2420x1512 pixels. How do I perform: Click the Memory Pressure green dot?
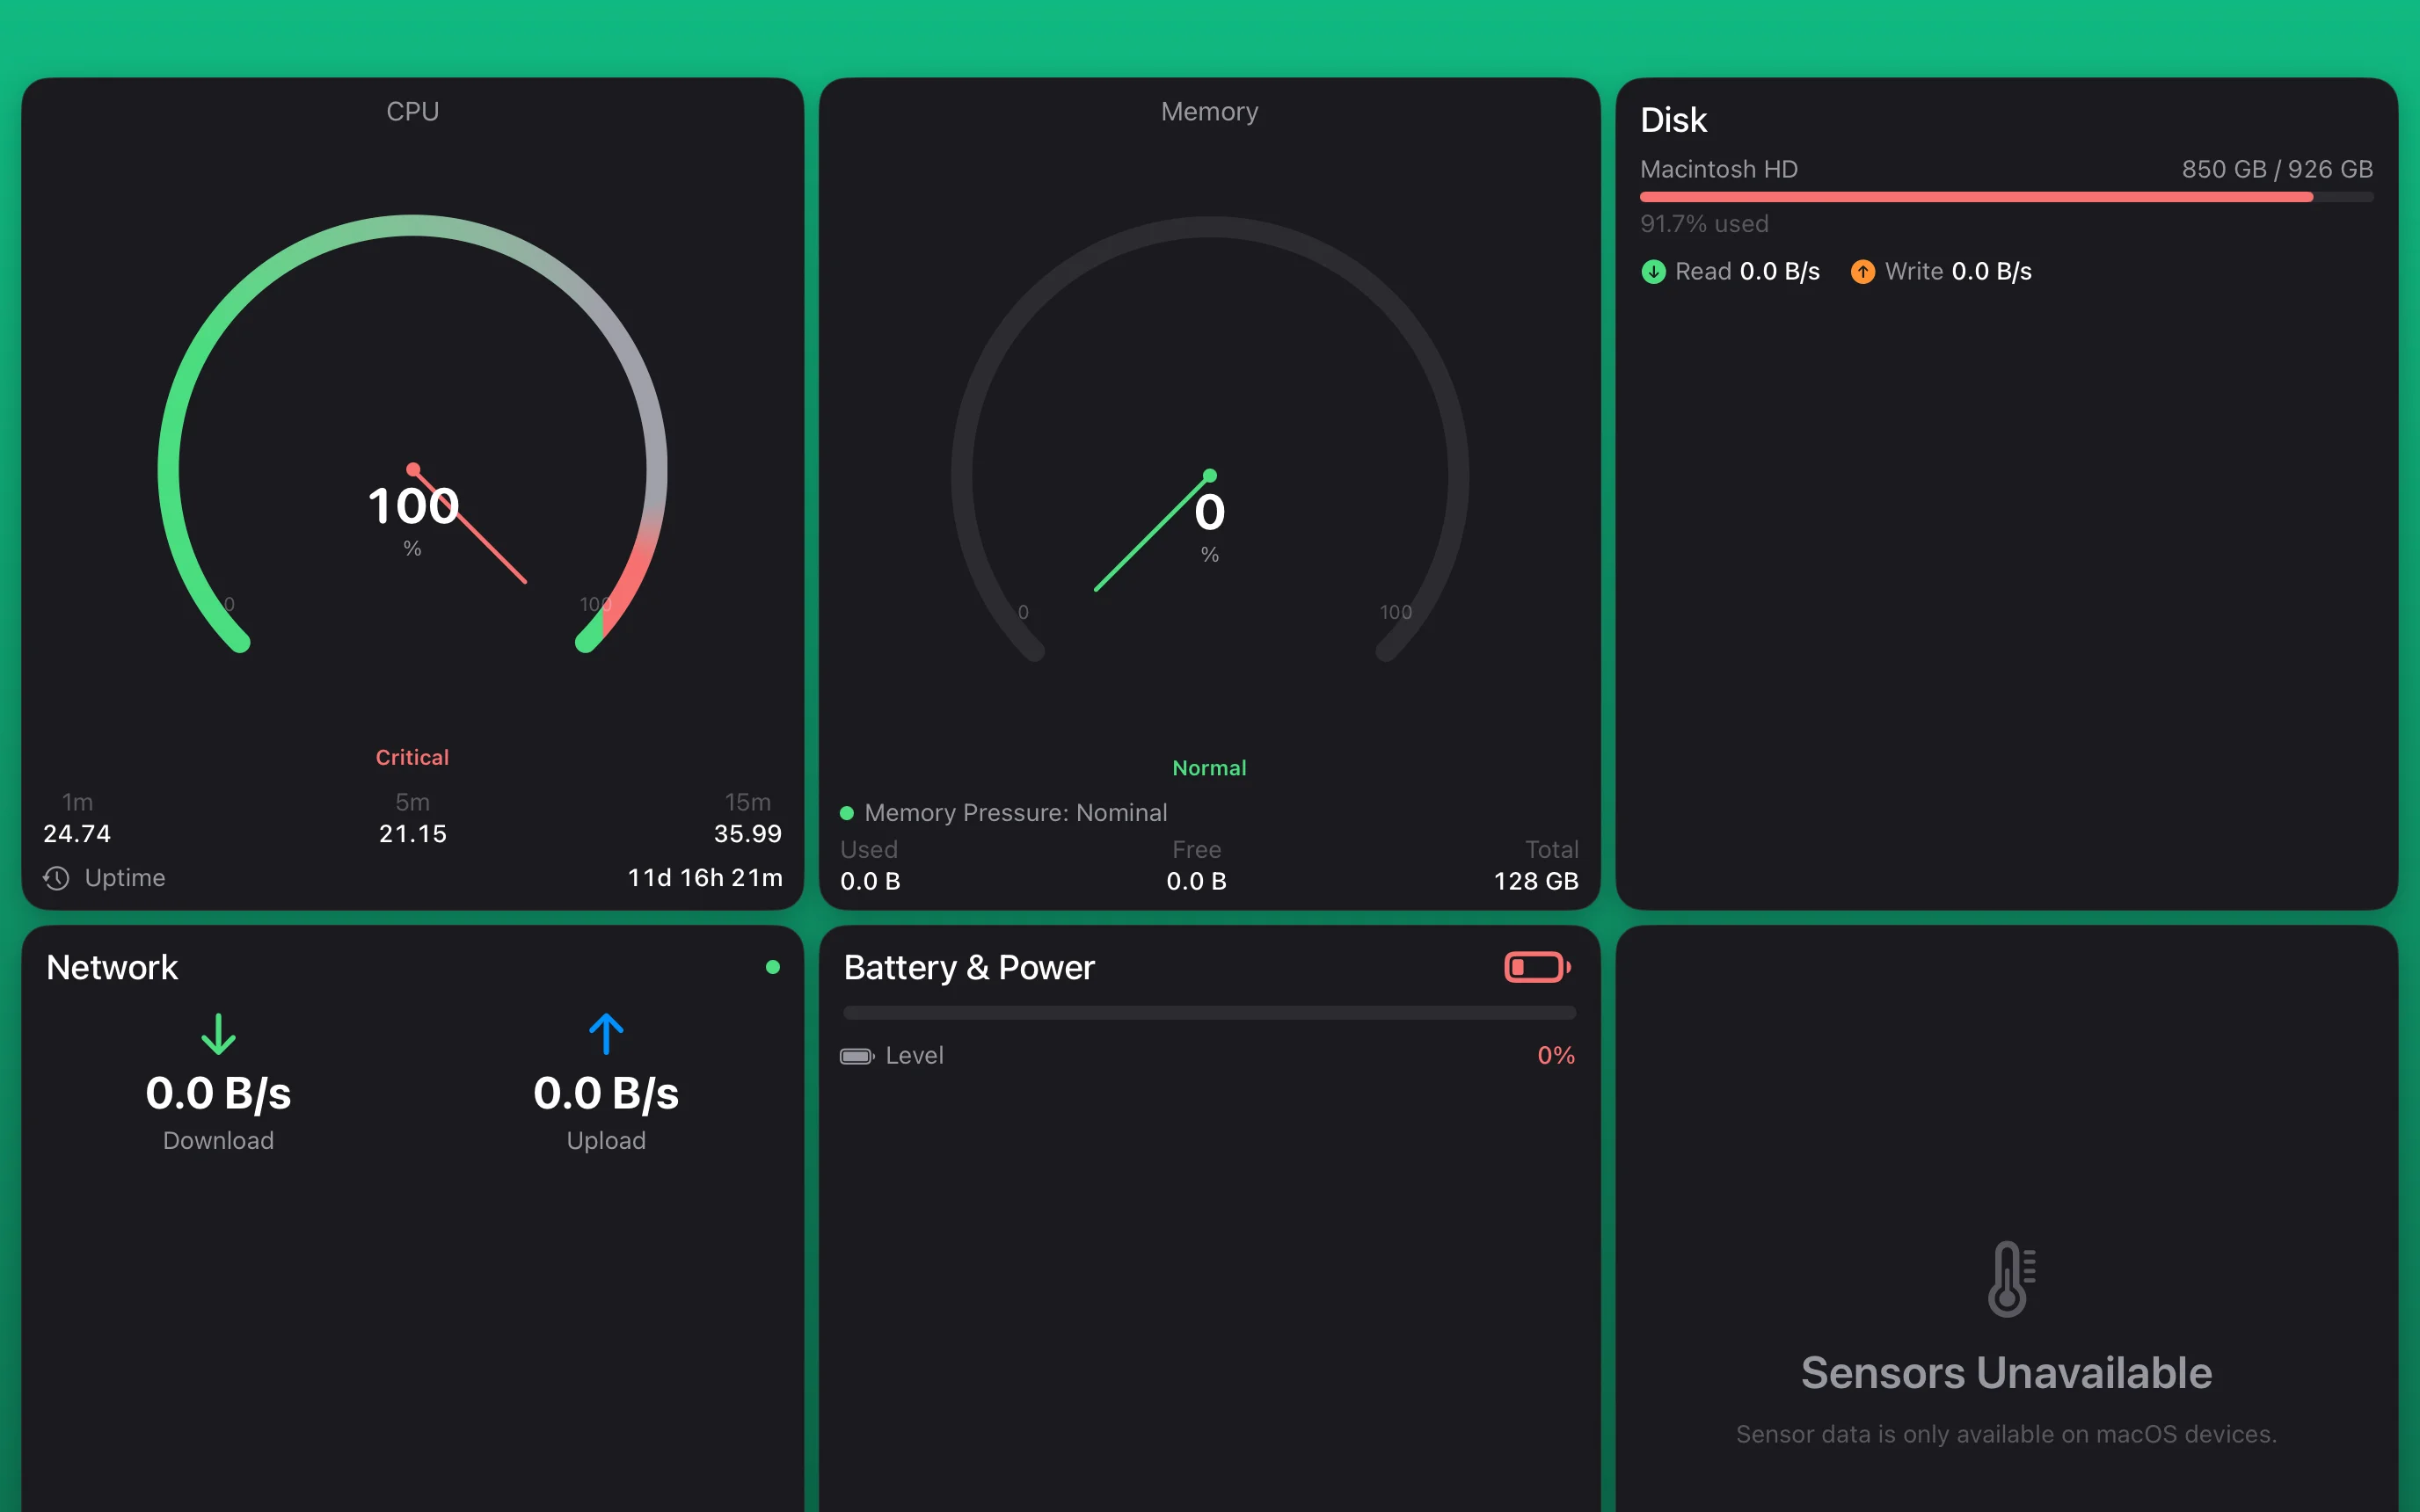tap(847, 813)
